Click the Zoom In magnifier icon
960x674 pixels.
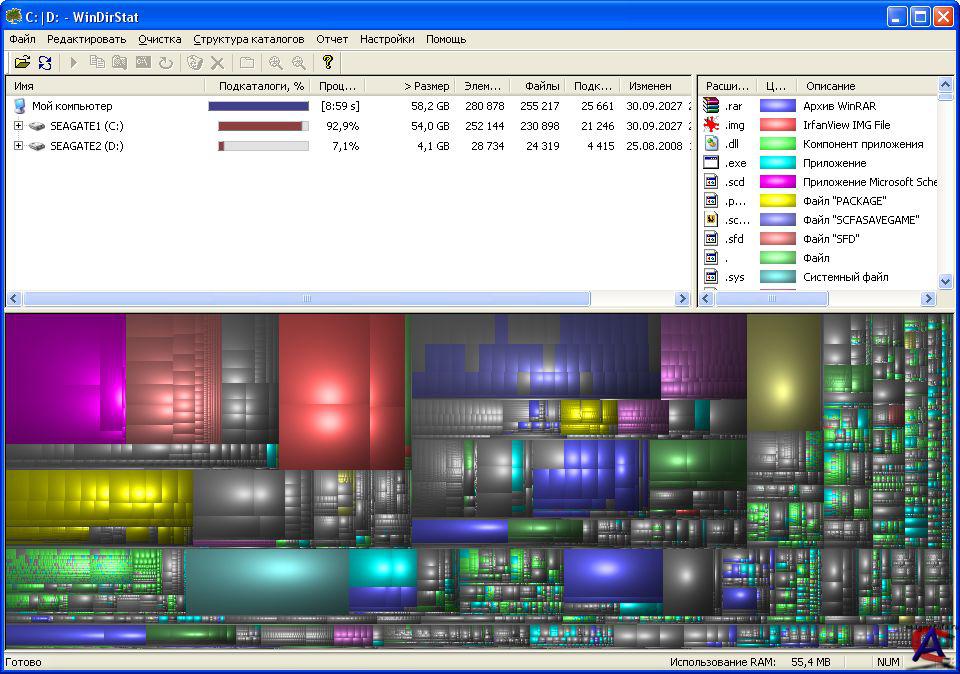(275, 62)
